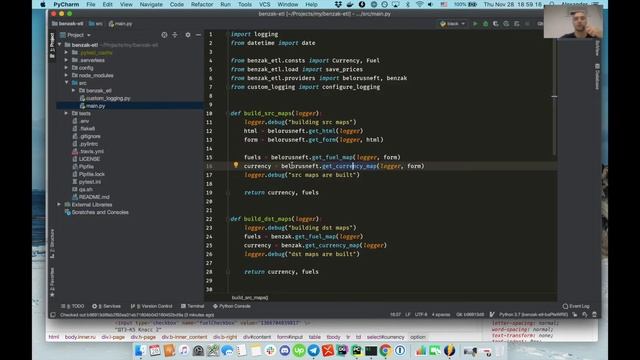This screenshot has height=360, width=640.
Task: Collapse the src folder
Action: 67,83
